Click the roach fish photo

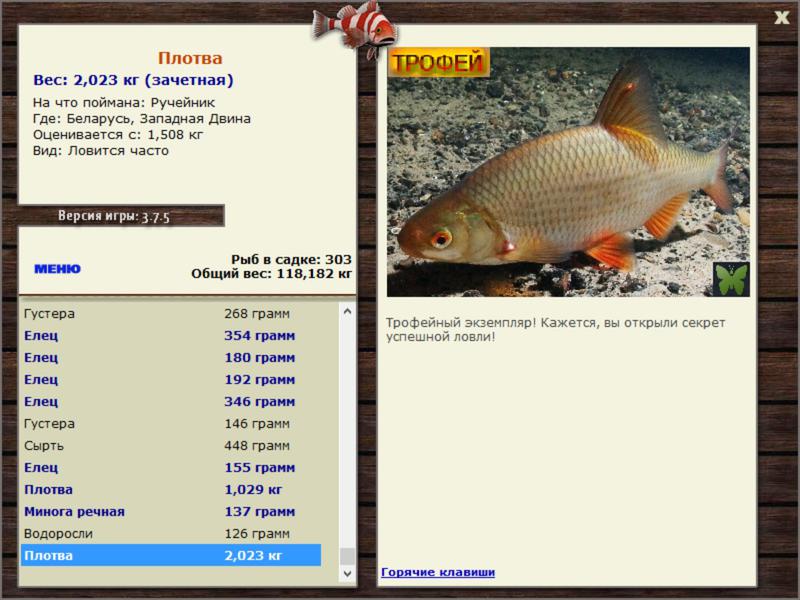(568, 172)
